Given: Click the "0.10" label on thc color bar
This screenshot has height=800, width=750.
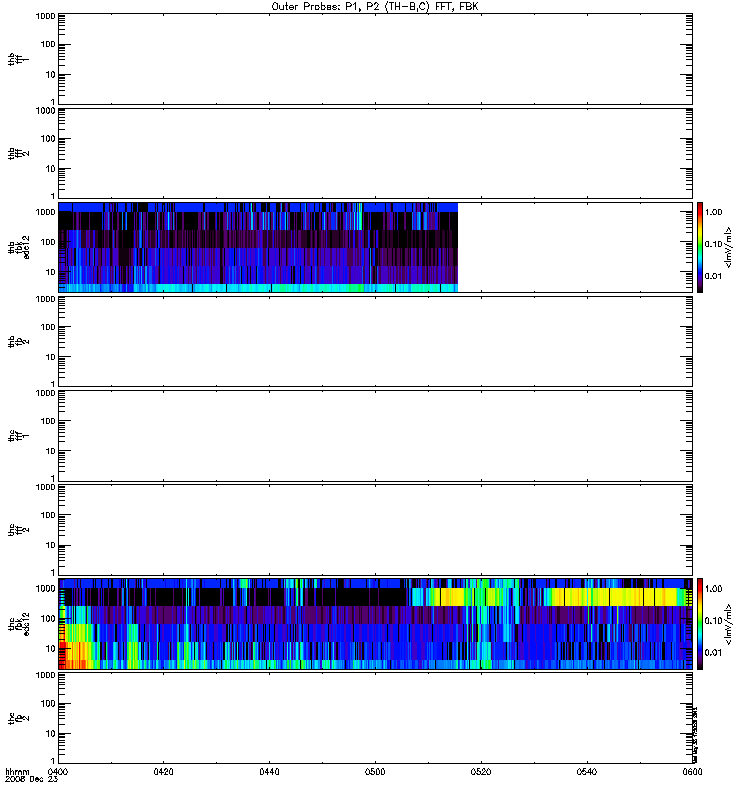Looking at the screenshot, I should [713, 621].
